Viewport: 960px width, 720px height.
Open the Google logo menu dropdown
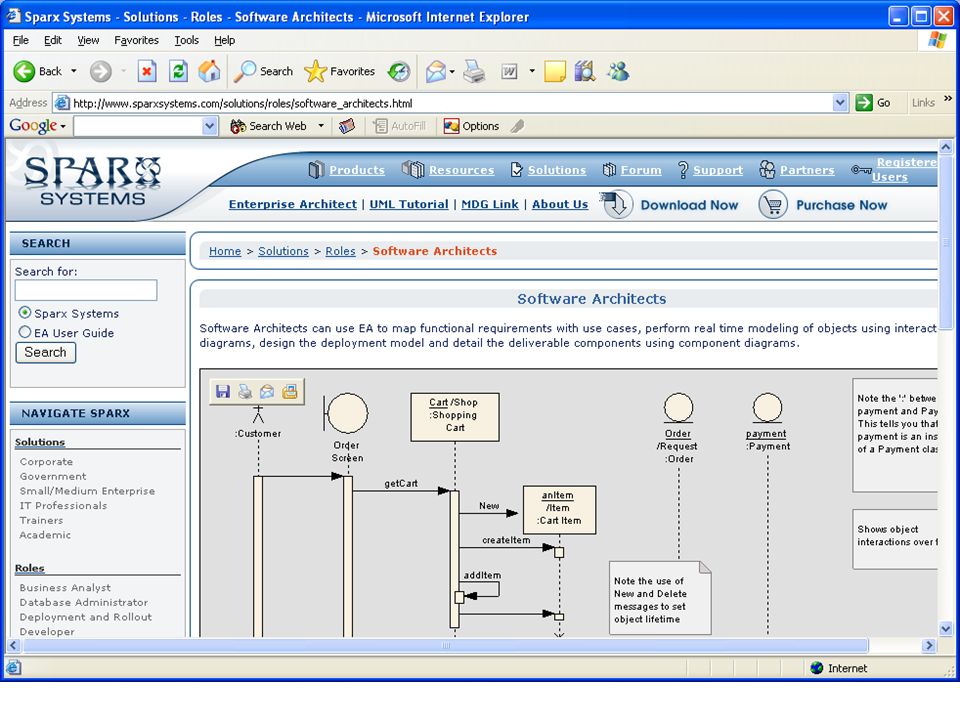[x=63, y=127]
